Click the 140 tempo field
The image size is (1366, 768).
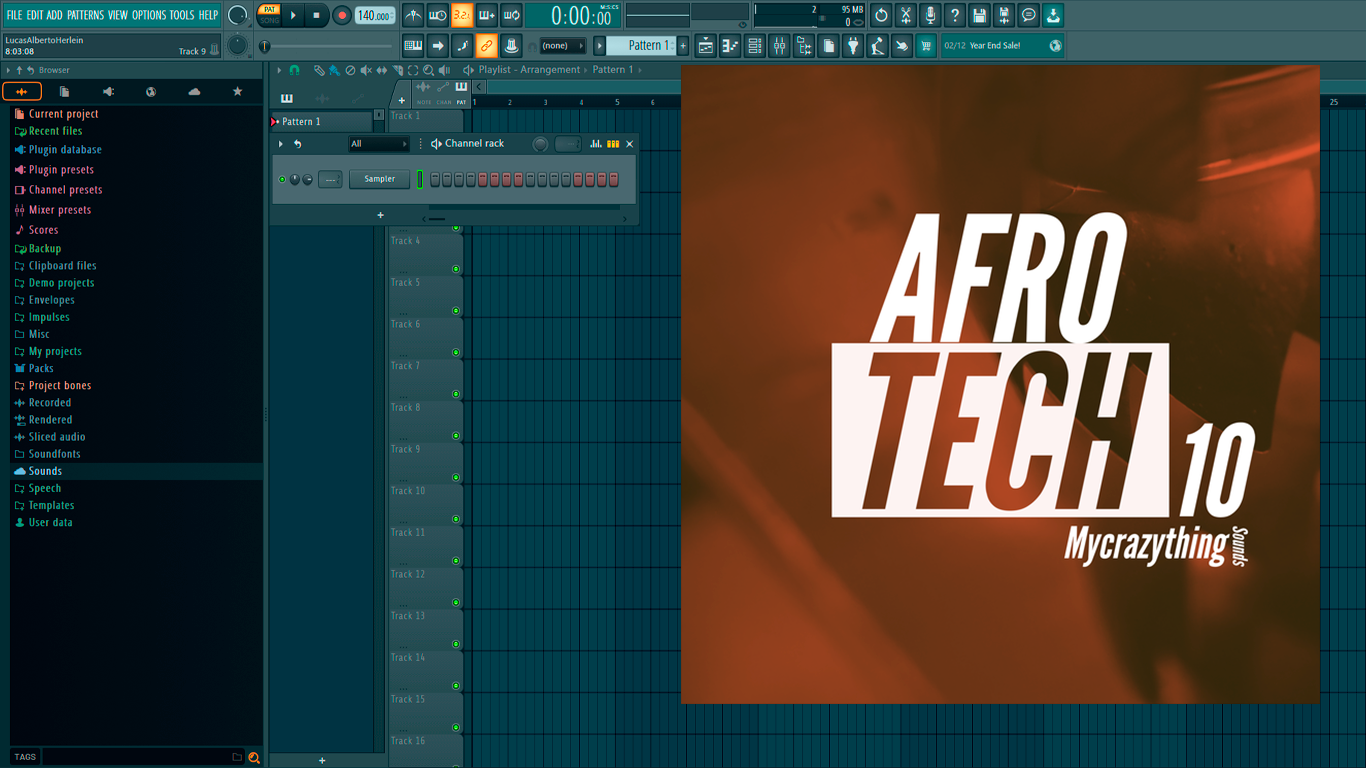(375, 15)
